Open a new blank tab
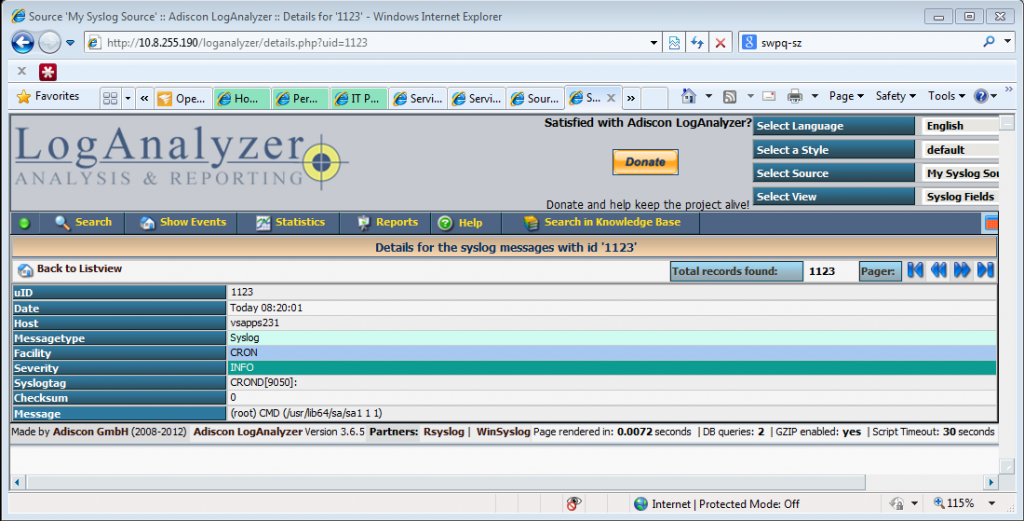 [x=654, y=99]
